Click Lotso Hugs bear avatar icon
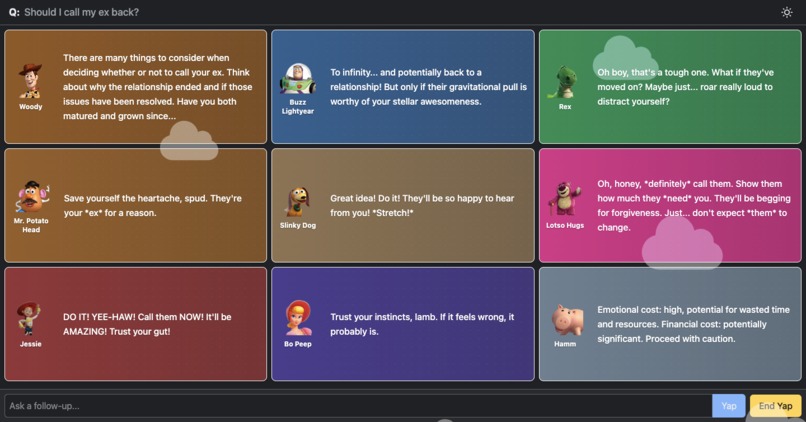 [564, 200]
